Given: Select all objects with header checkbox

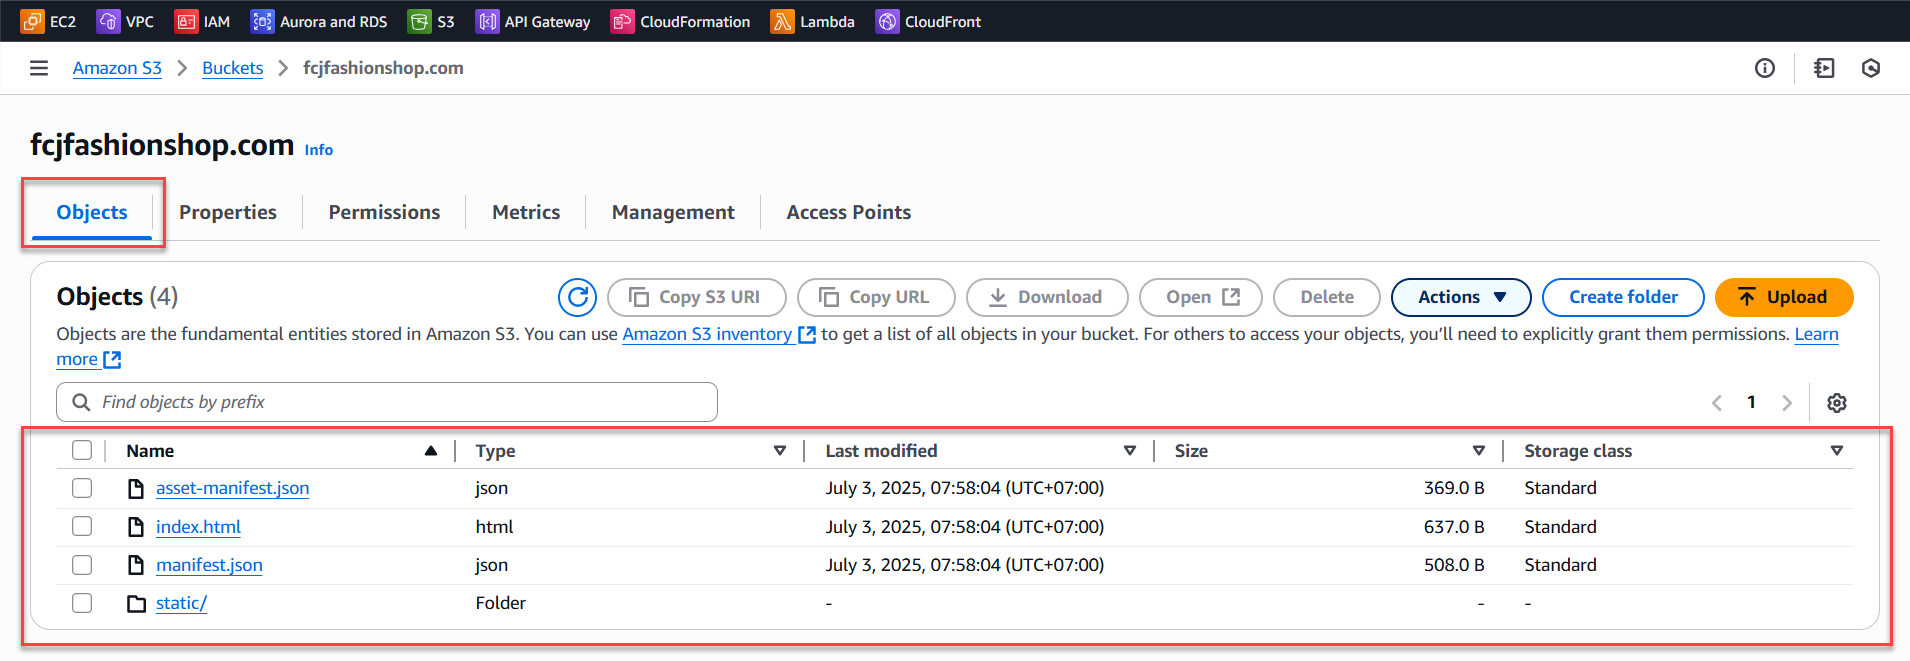Looking at the screenshot, I should [82, 450].
